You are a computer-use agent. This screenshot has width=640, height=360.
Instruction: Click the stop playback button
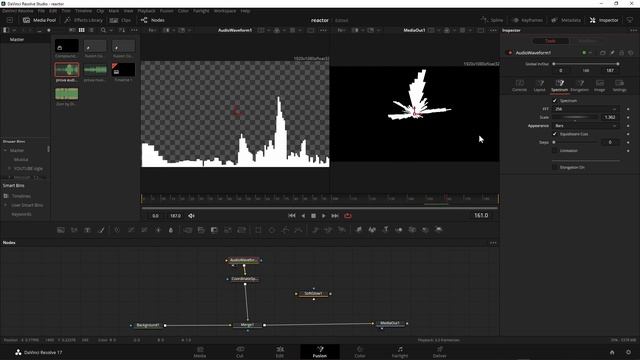(313, 216)
